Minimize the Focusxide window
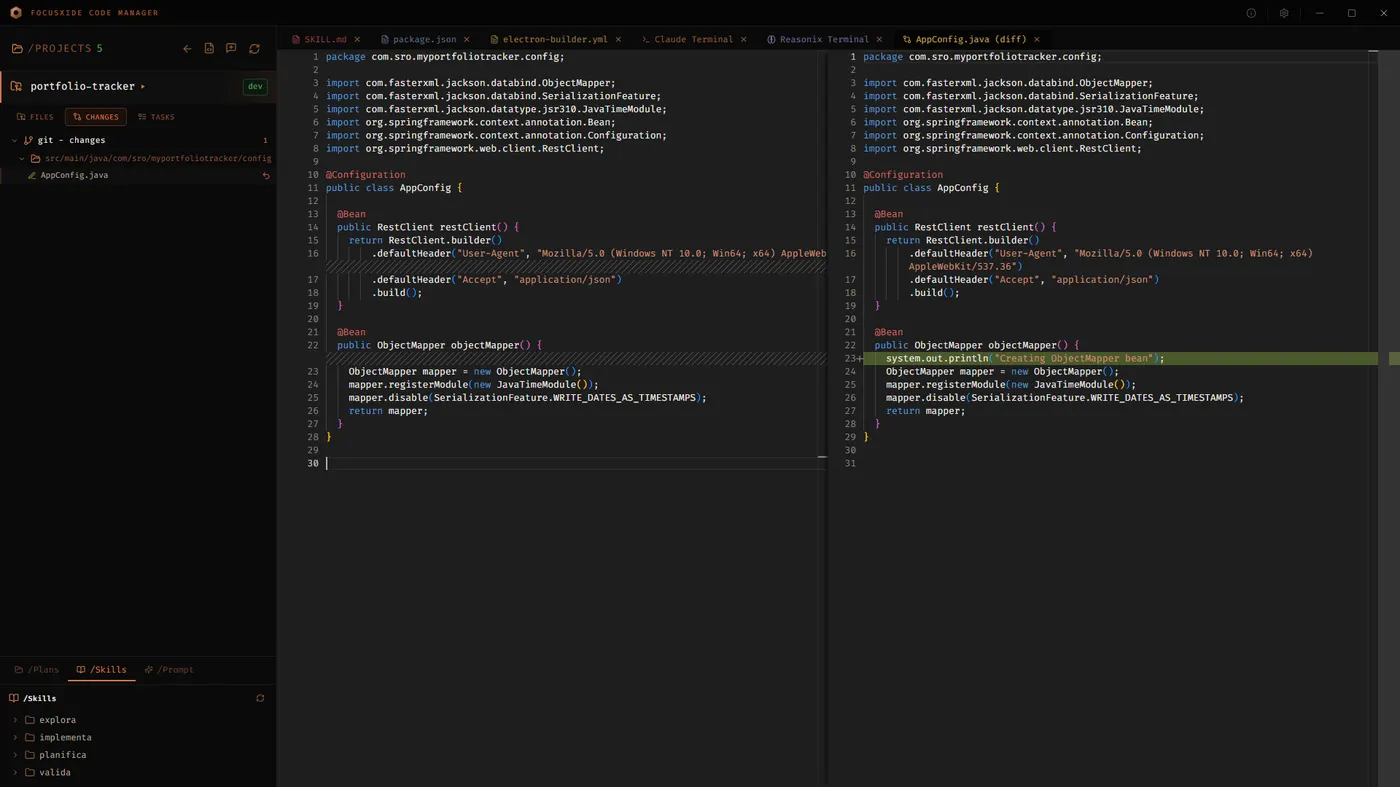Viewport: 1400px width, 787px height. [1319, 13]
